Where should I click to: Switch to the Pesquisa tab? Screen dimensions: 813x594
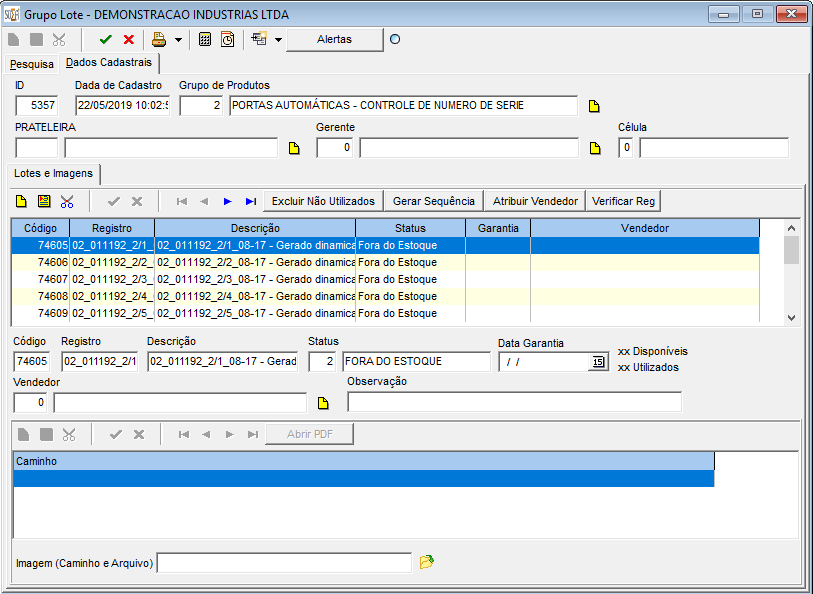32,64
